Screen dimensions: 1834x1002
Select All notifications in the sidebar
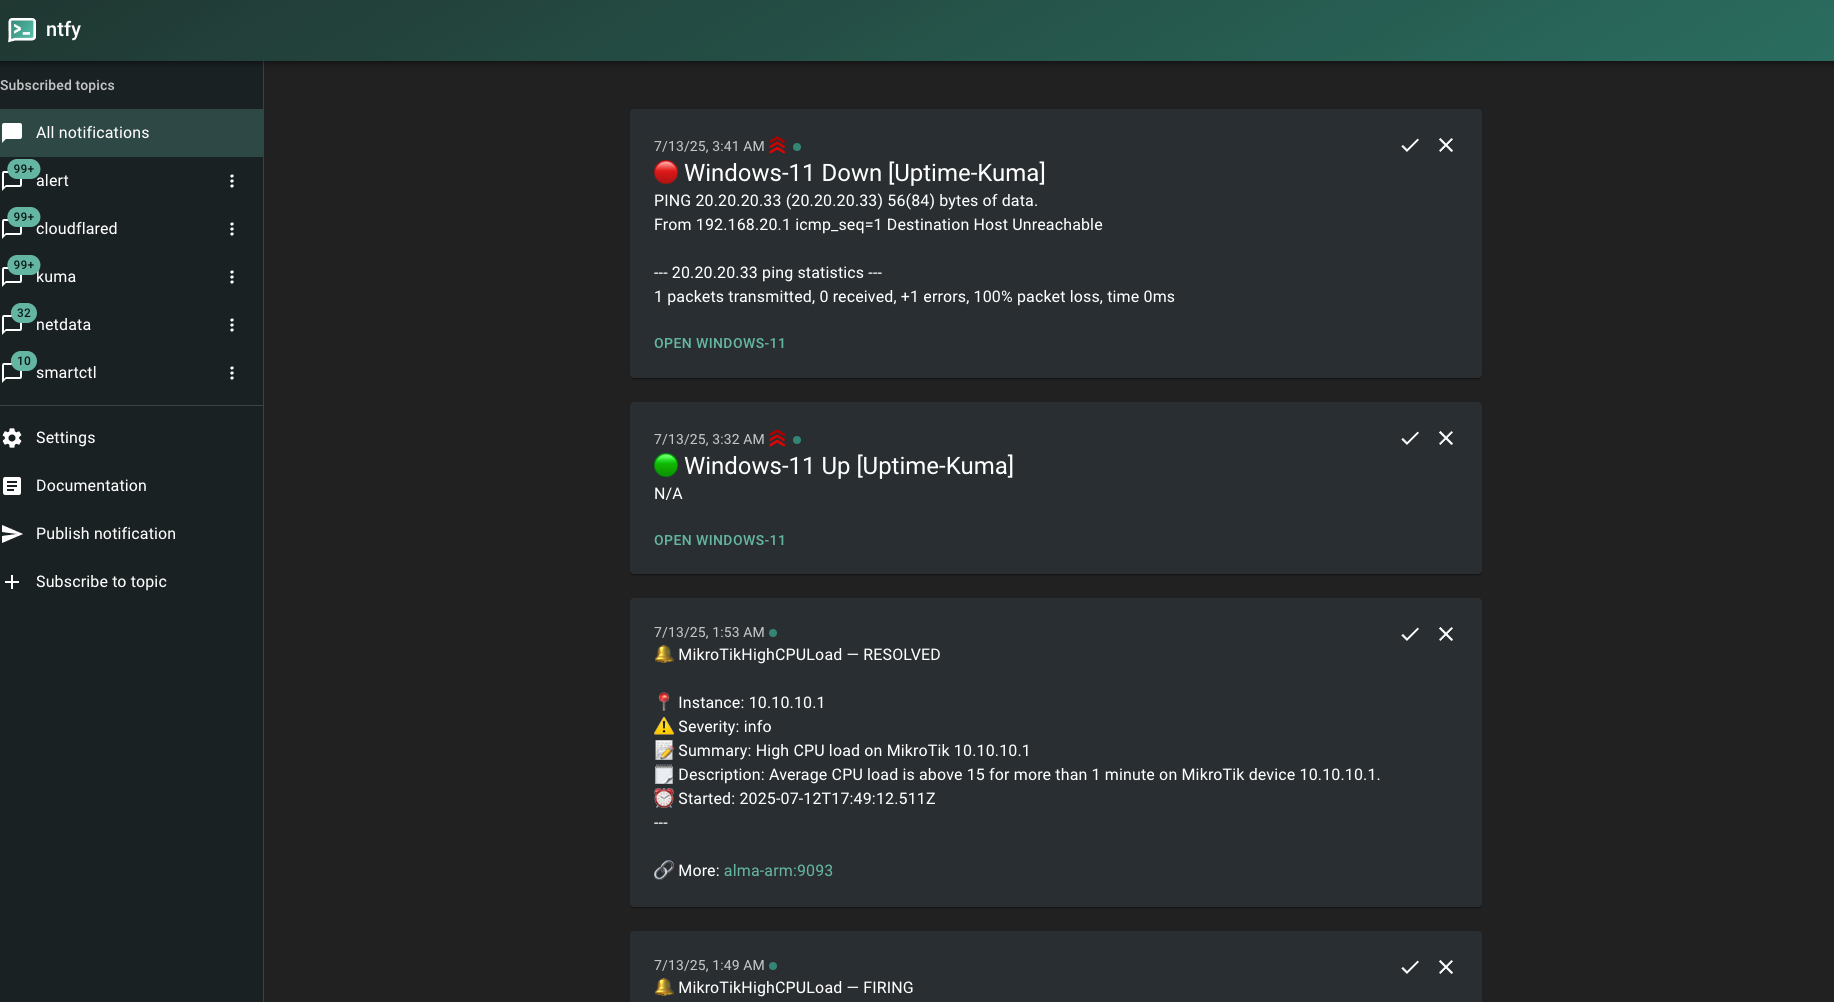pyautogui.click(x=131, y=133)
